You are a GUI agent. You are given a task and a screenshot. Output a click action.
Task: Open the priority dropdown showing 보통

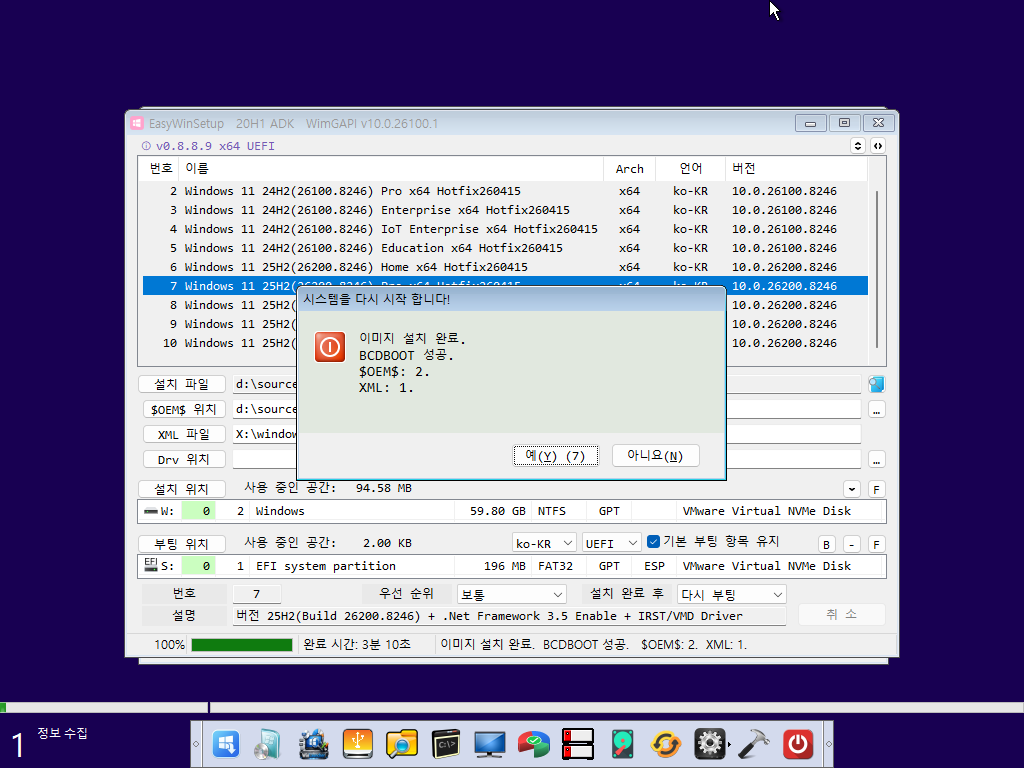click(x=511, y=594)
